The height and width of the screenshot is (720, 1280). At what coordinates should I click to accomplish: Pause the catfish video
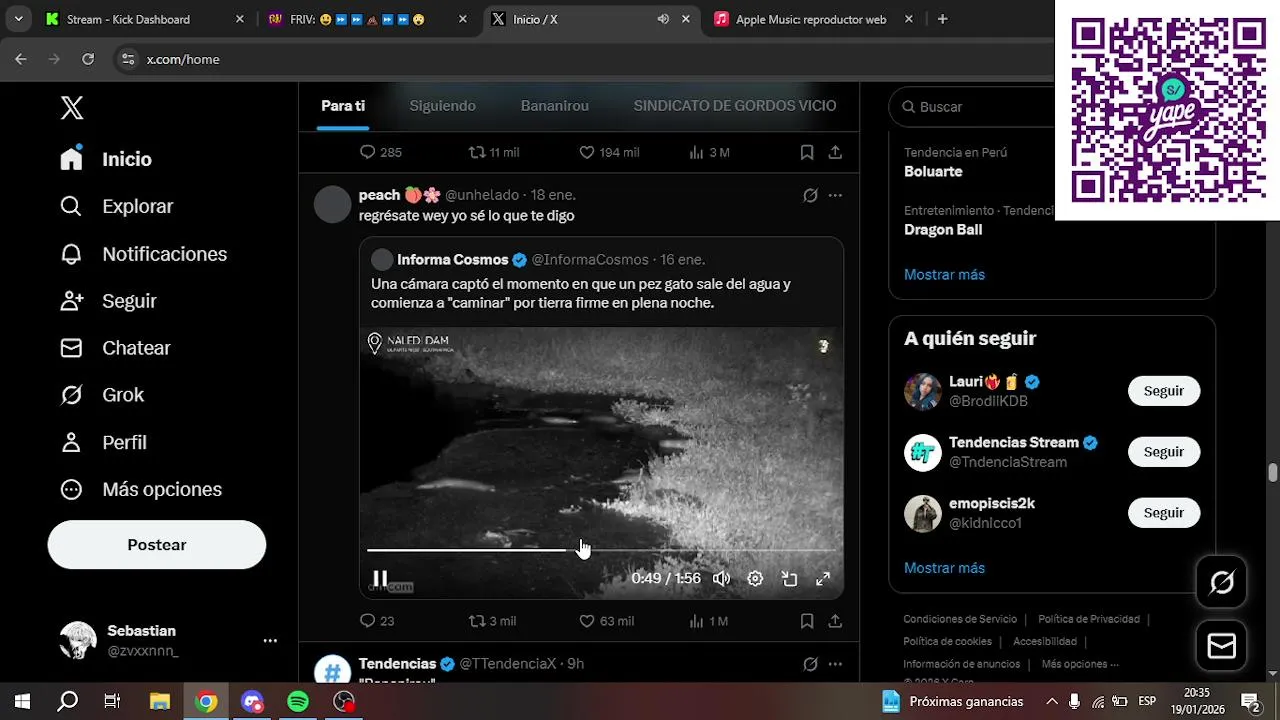pos(380,578)
